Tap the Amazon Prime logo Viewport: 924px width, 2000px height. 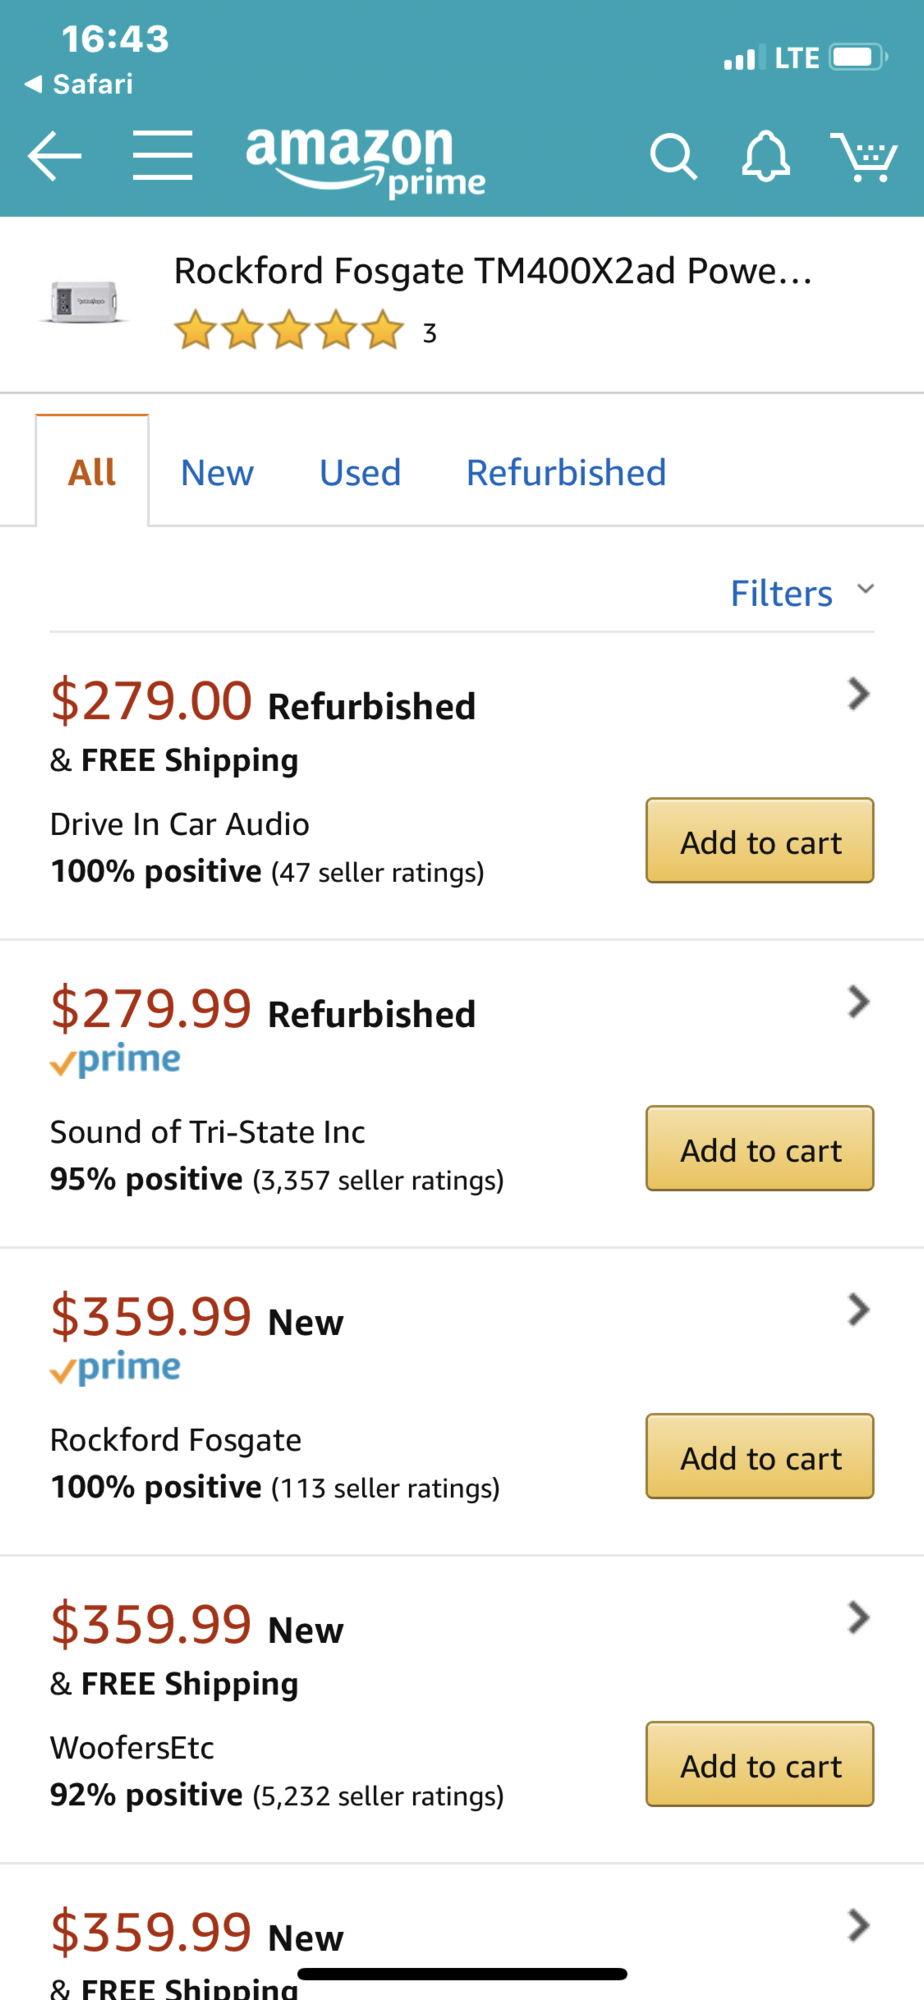coord(365,158)
